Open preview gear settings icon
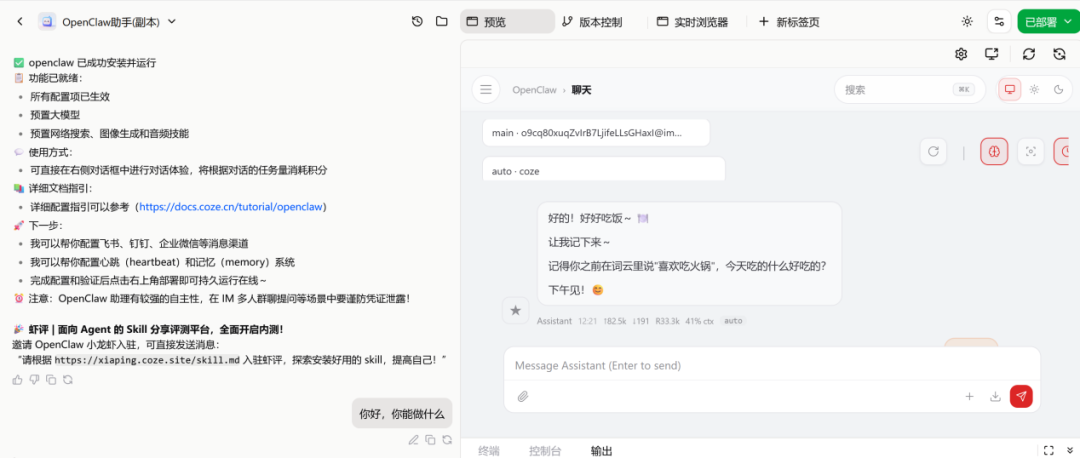 (961, 54)
